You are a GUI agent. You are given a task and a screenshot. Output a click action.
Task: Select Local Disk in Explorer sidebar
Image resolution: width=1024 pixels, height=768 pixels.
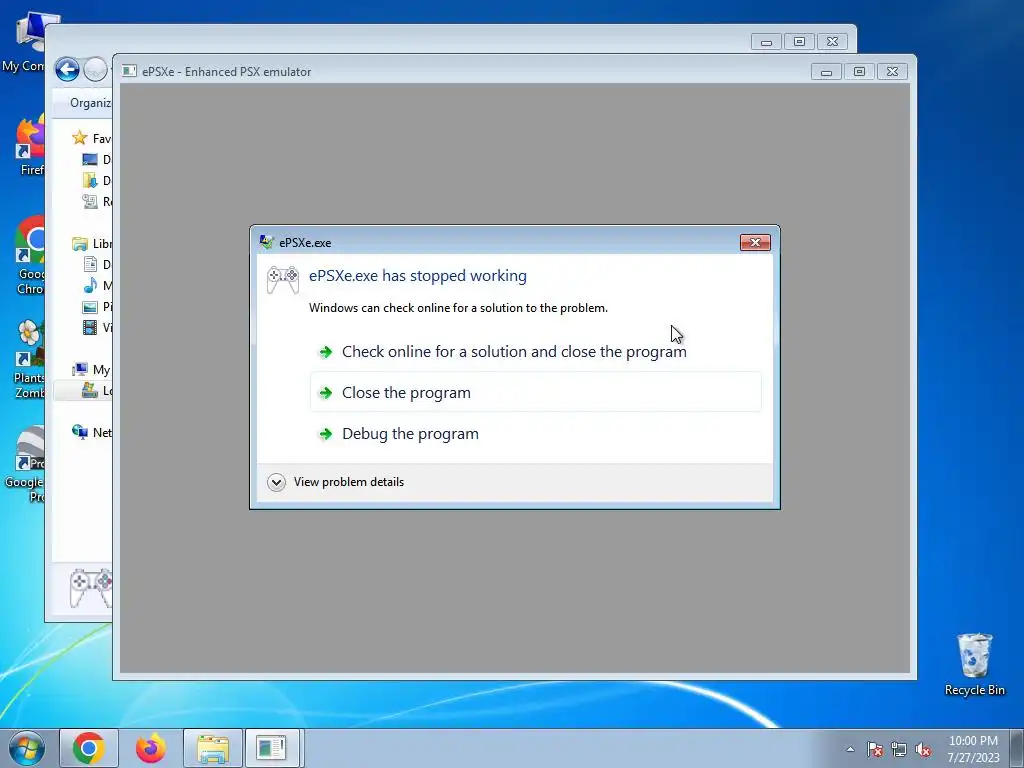(96, 391)
